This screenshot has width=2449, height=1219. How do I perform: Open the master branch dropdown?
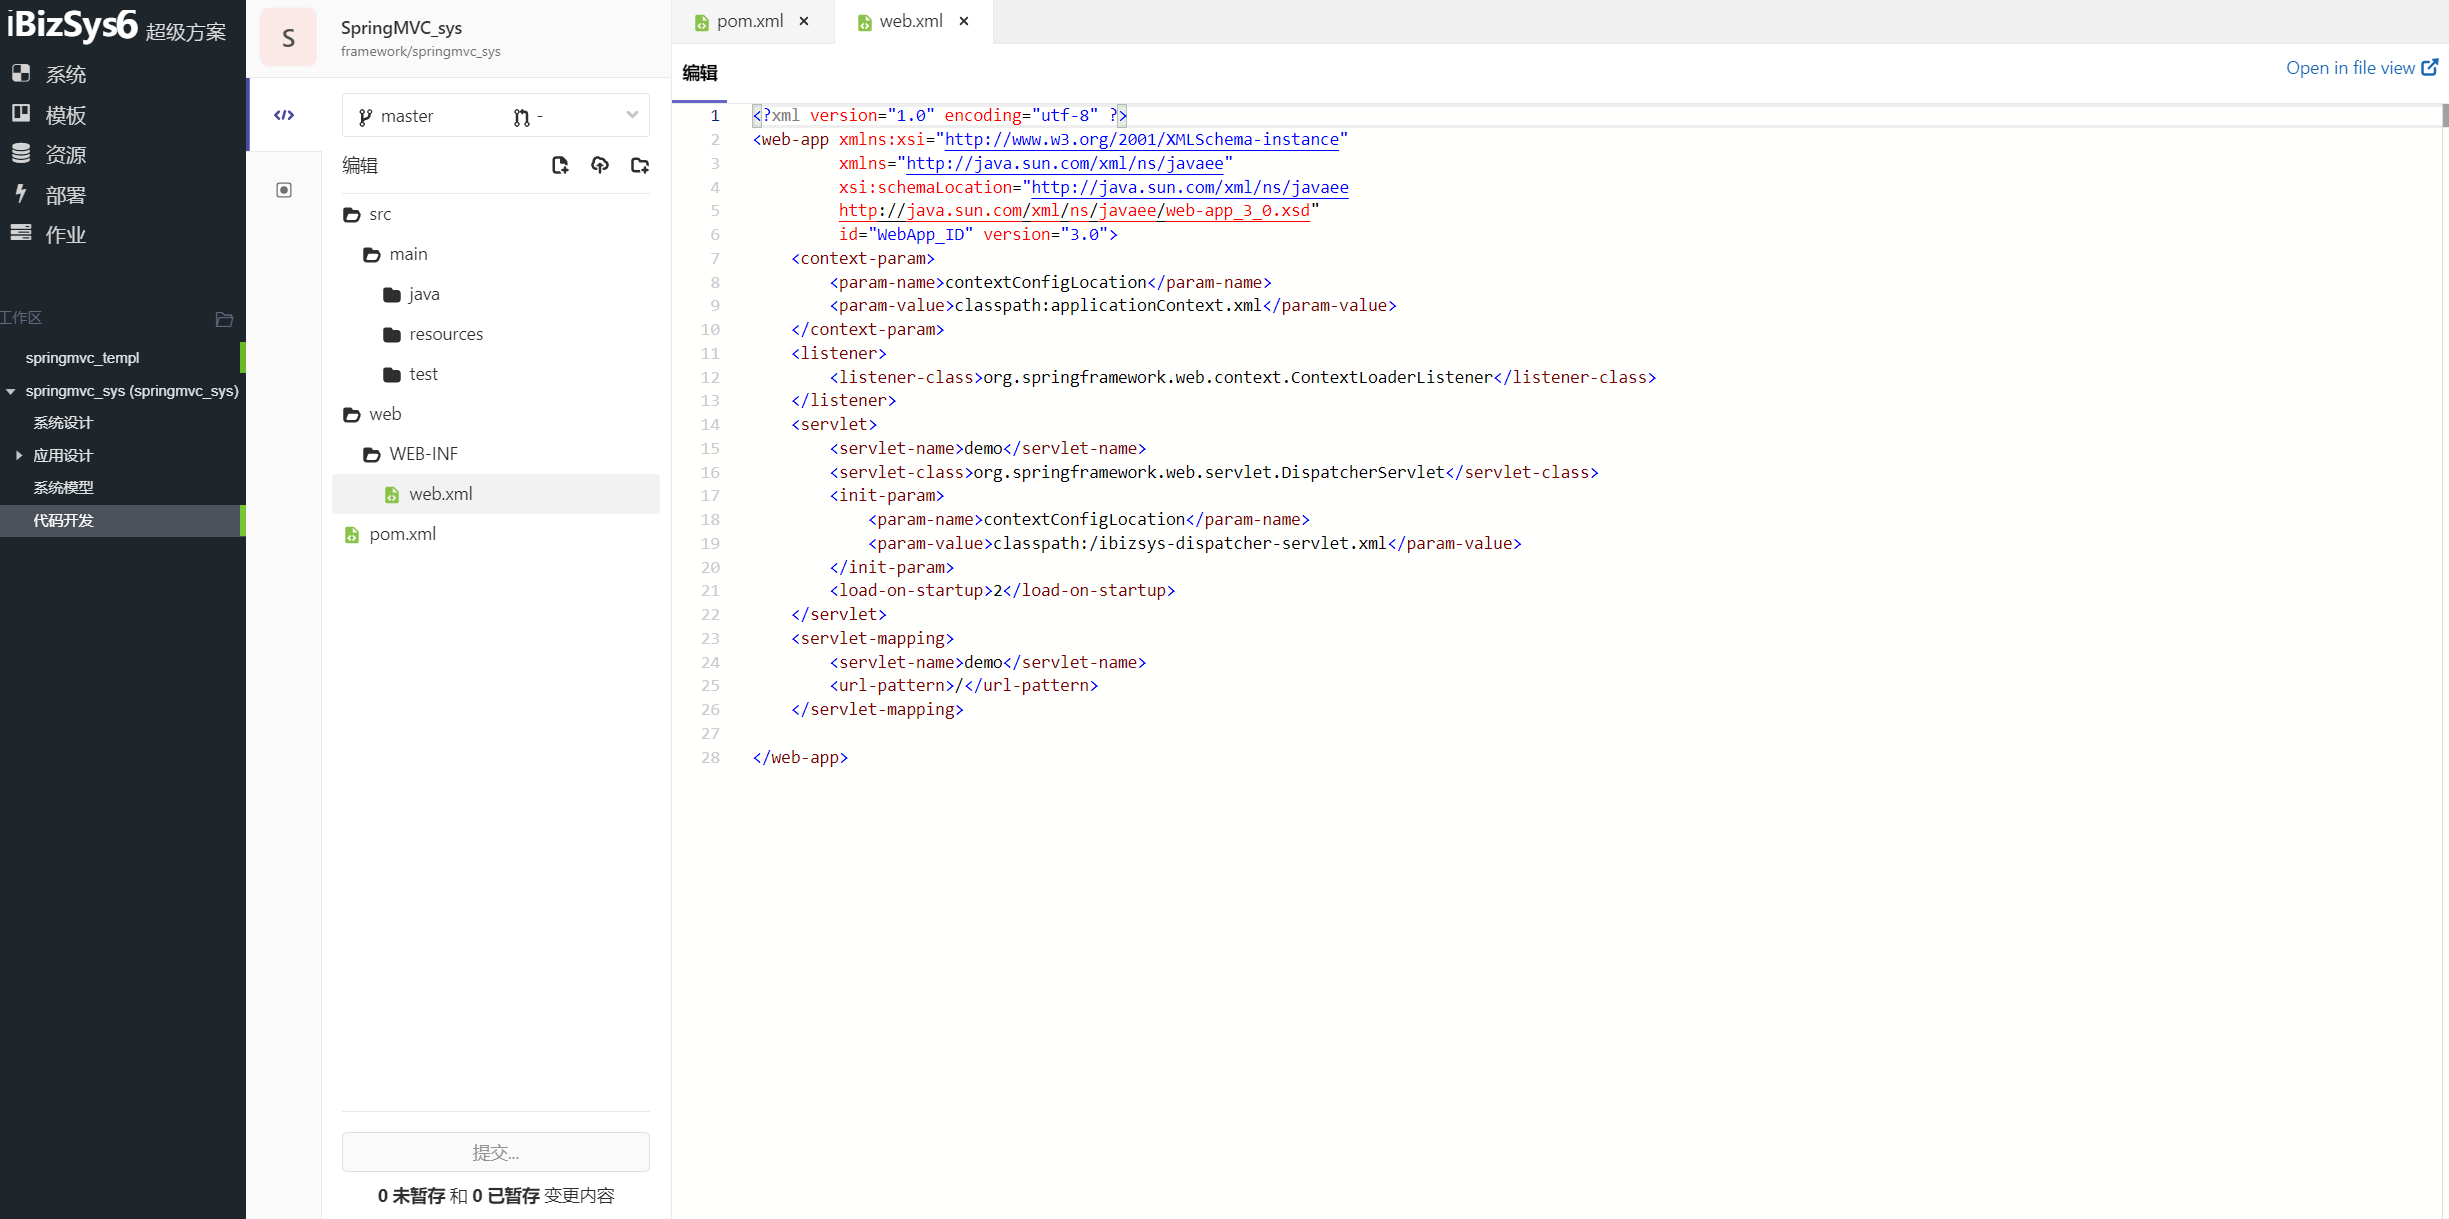496,116
